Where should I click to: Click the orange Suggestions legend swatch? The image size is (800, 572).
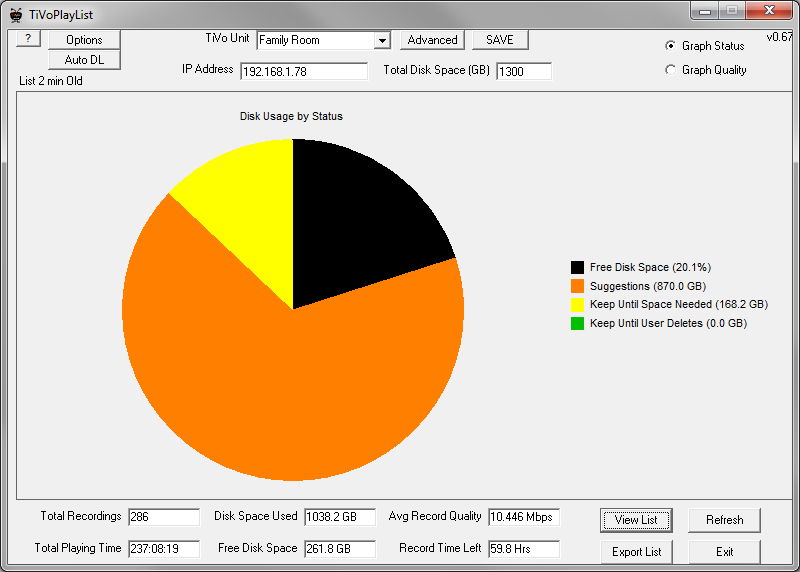[577, 286]
